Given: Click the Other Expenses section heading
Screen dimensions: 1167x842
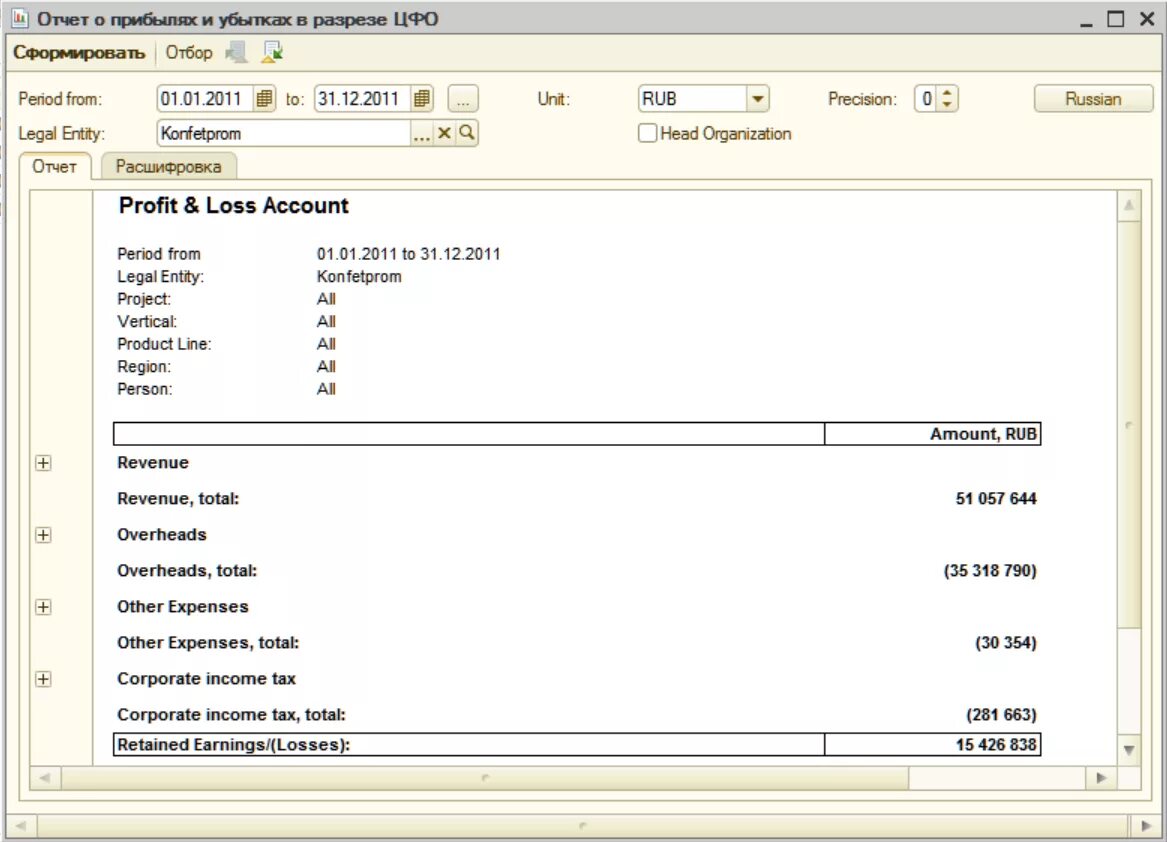Looking at the screenshot, I should [x=182, y=607].
